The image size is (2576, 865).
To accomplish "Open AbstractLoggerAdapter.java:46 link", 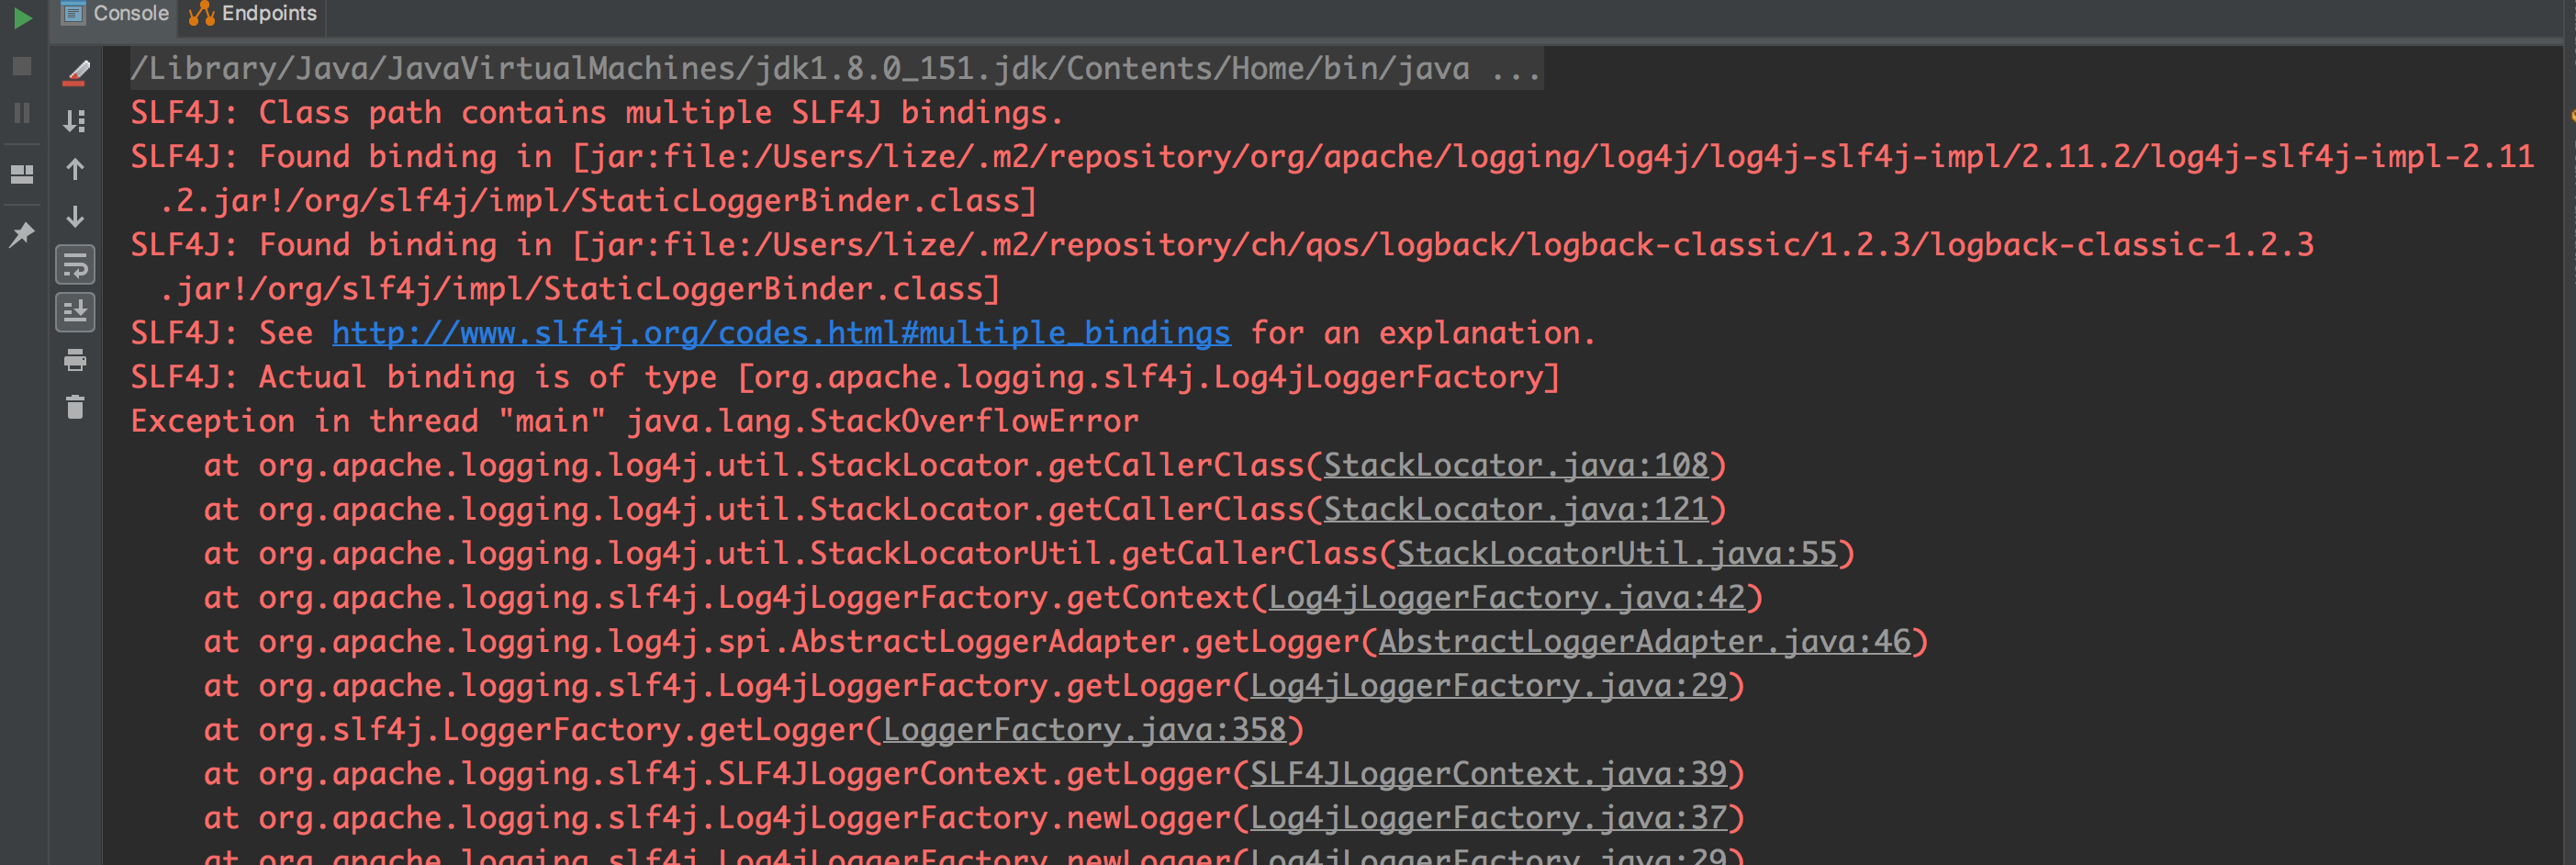I will coord(1645,641).
